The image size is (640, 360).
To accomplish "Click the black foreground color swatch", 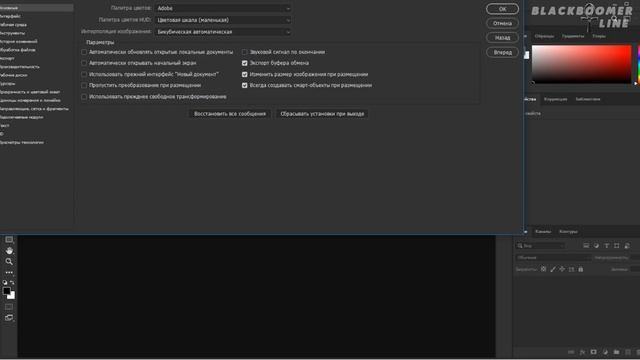I will pyautogui.click(x=6, y=291).
